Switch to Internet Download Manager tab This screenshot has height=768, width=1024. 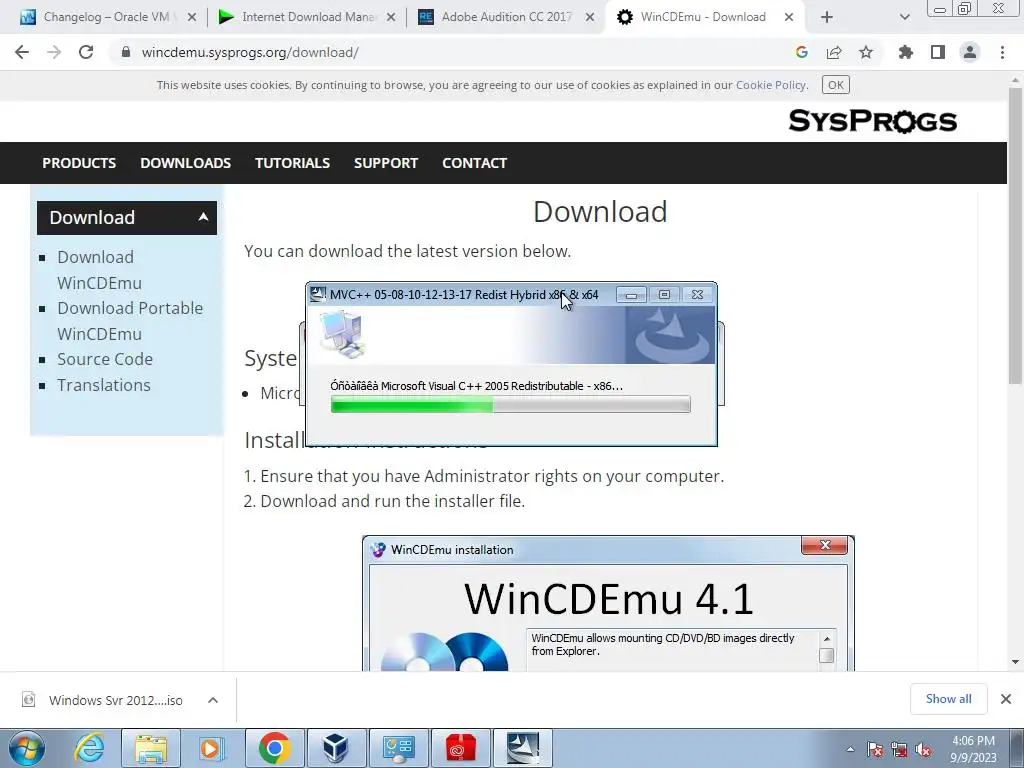pyautogui.click(x=307, y=17)
